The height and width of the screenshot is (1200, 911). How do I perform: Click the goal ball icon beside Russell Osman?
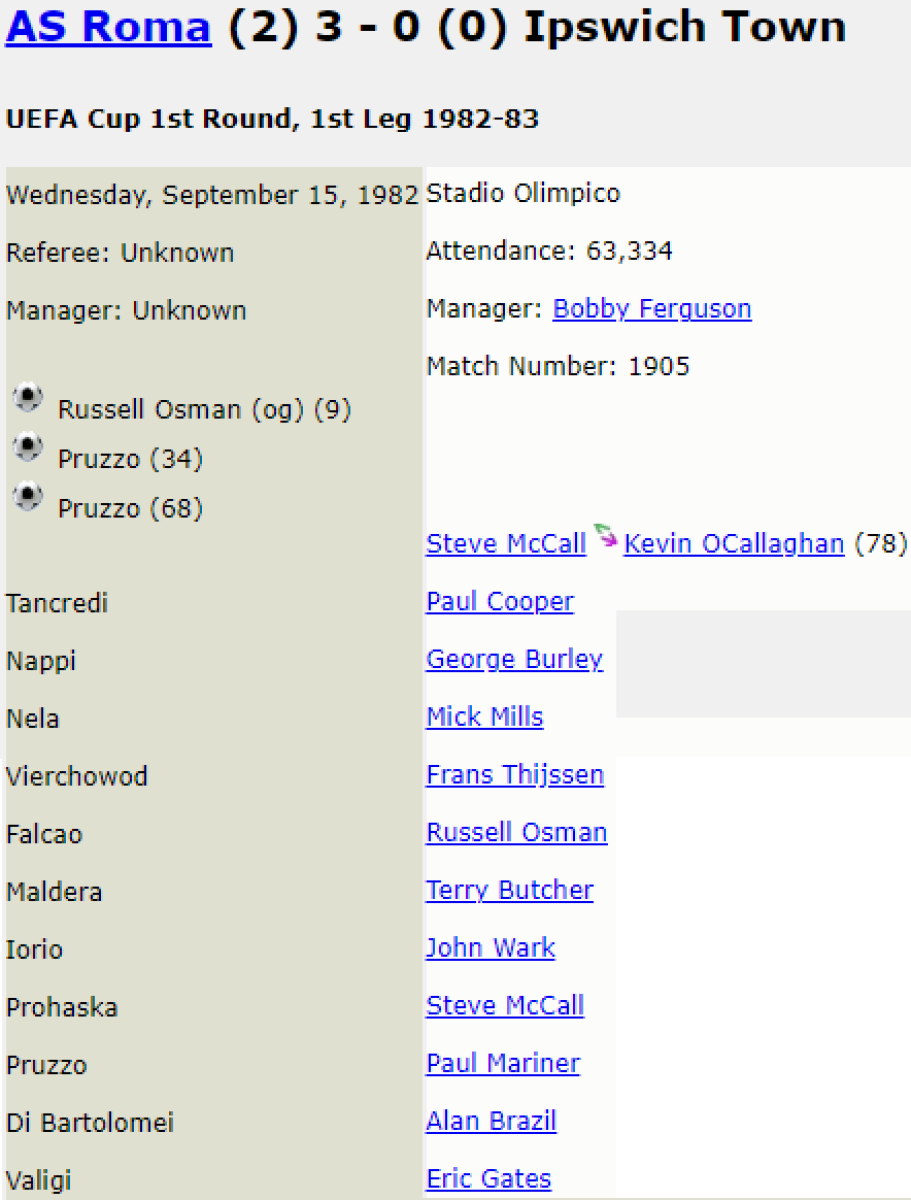pos(28,399)
